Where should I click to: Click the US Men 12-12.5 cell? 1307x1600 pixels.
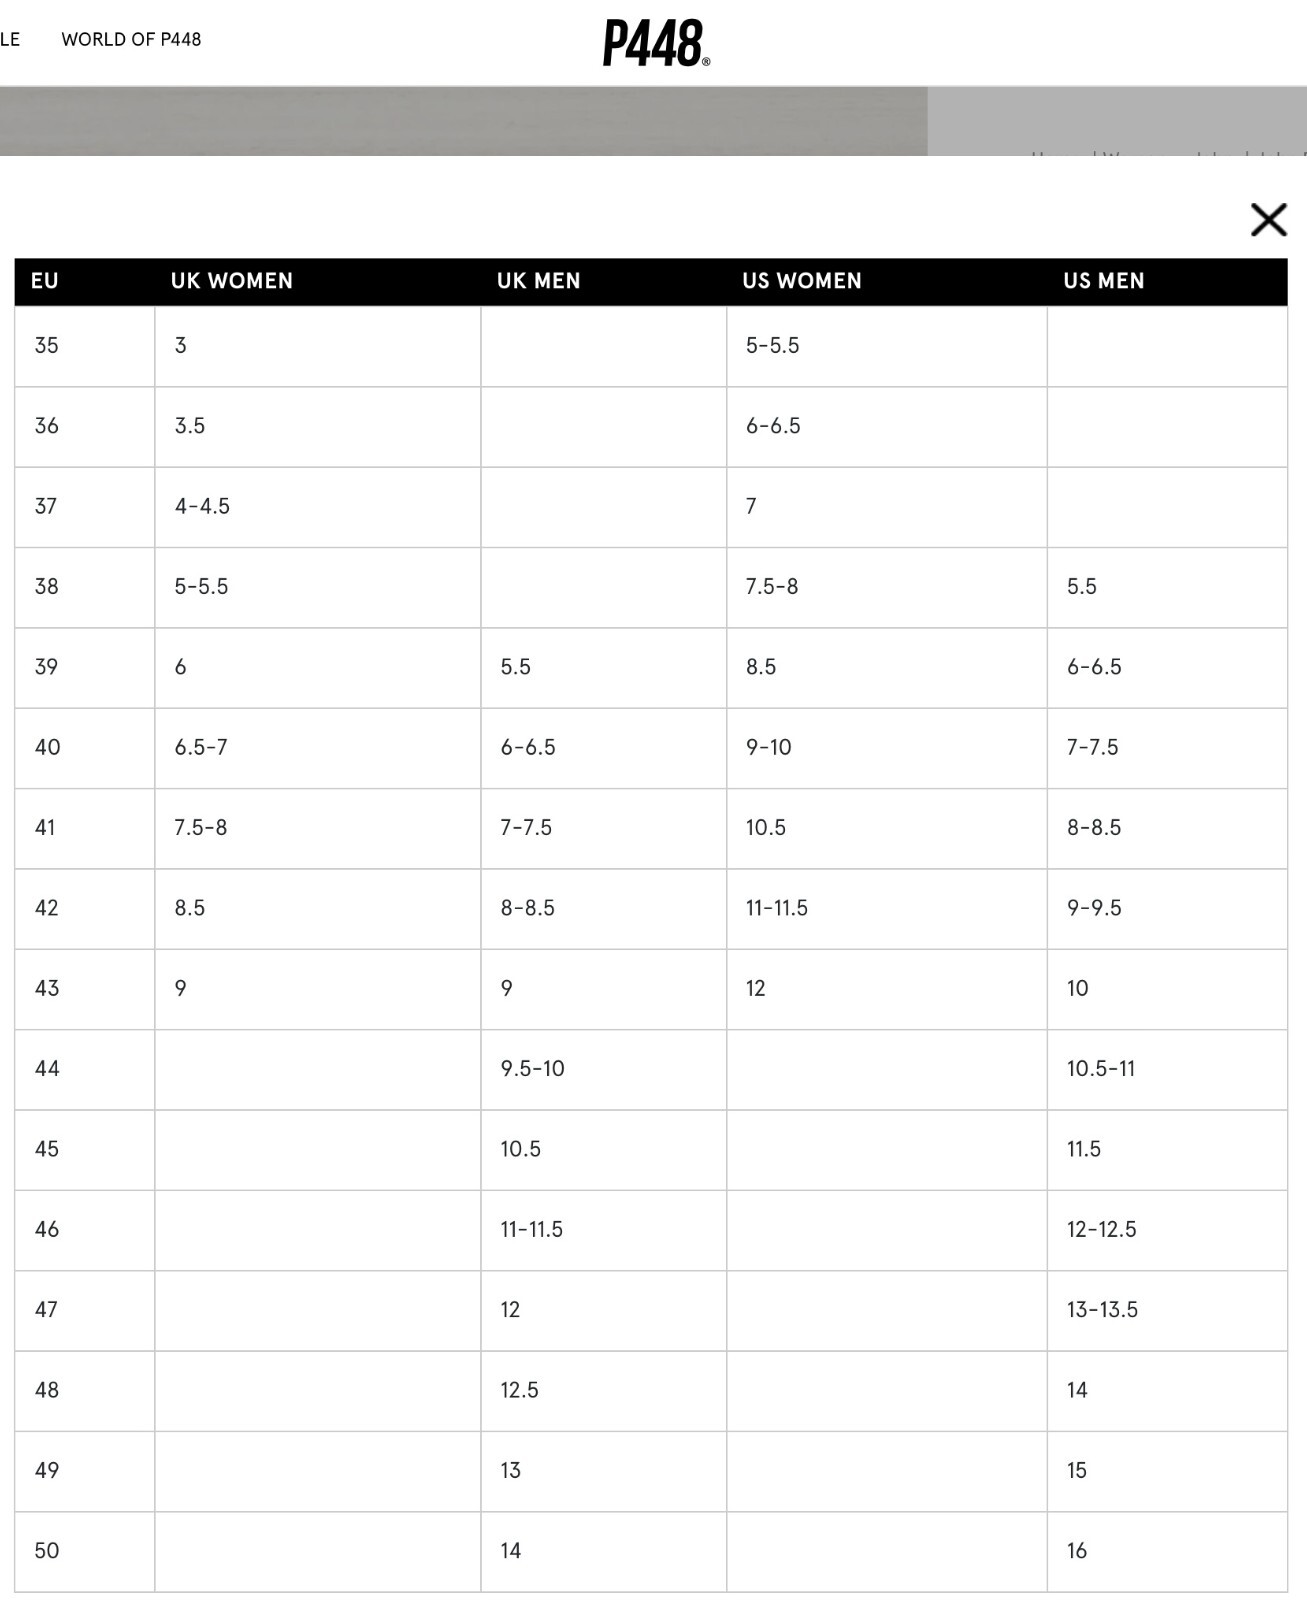pos(1167,1230)
